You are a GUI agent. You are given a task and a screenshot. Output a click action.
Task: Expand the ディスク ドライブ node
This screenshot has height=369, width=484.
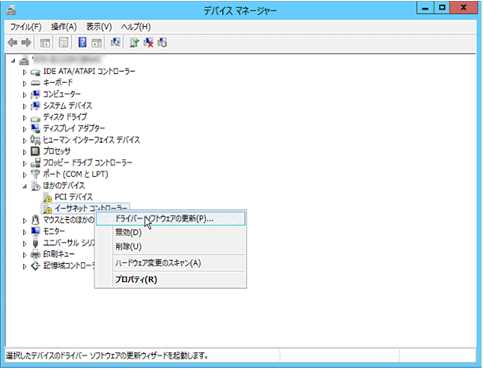click(24, 118)
